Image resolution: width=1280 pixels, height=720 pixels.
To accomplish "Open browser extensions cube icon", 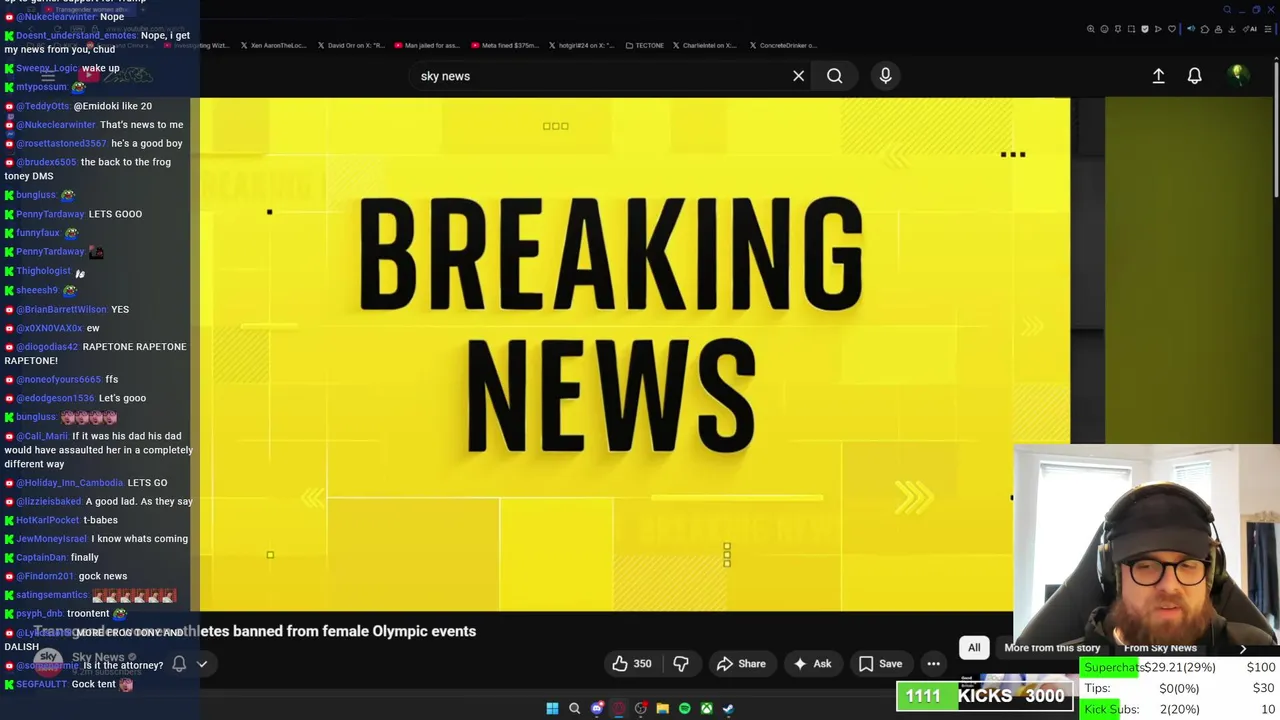I will (1205, 29).
